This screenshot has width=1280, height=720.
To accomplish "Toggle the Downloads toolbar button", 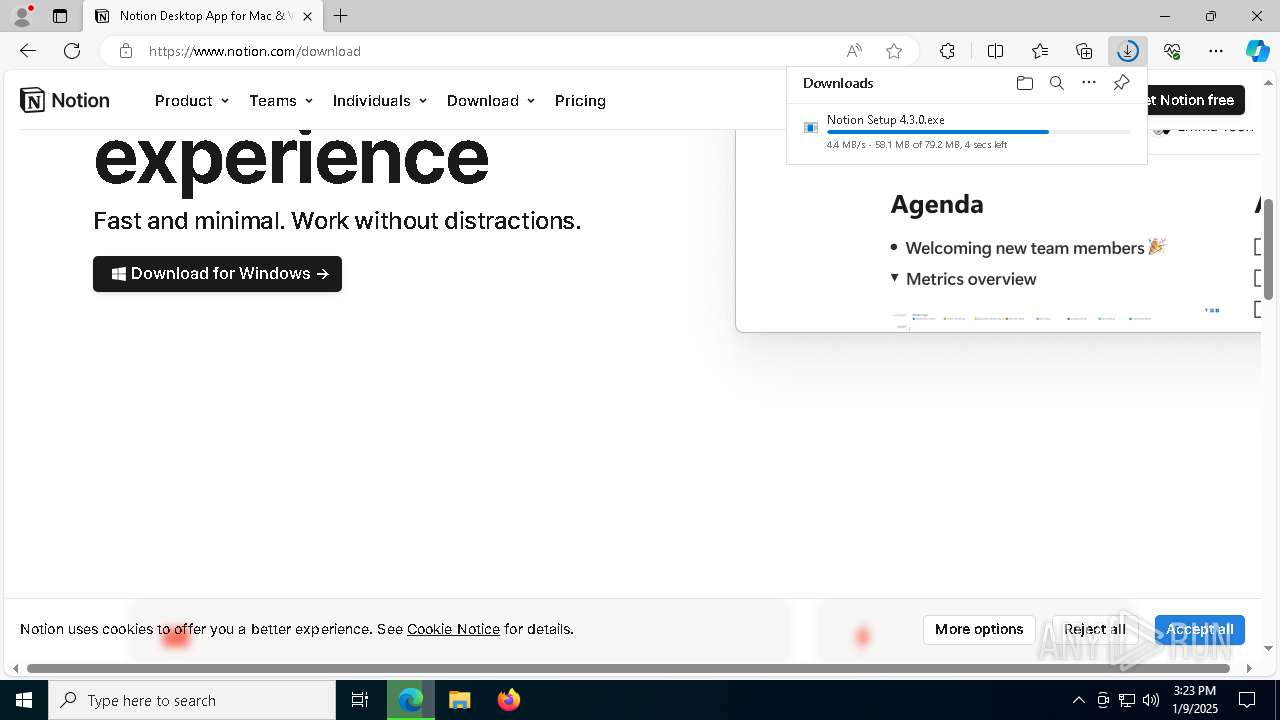I will click(x=1128, y=51).
